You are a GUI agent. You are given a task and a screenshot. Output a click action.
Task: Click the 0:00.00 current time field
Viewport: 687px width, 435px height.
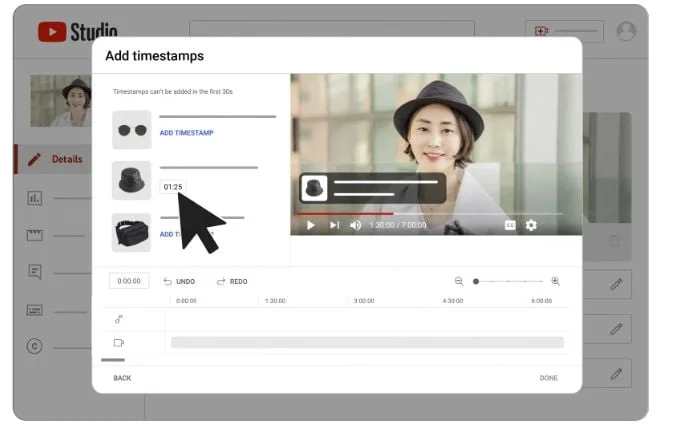tap(129, 282)
